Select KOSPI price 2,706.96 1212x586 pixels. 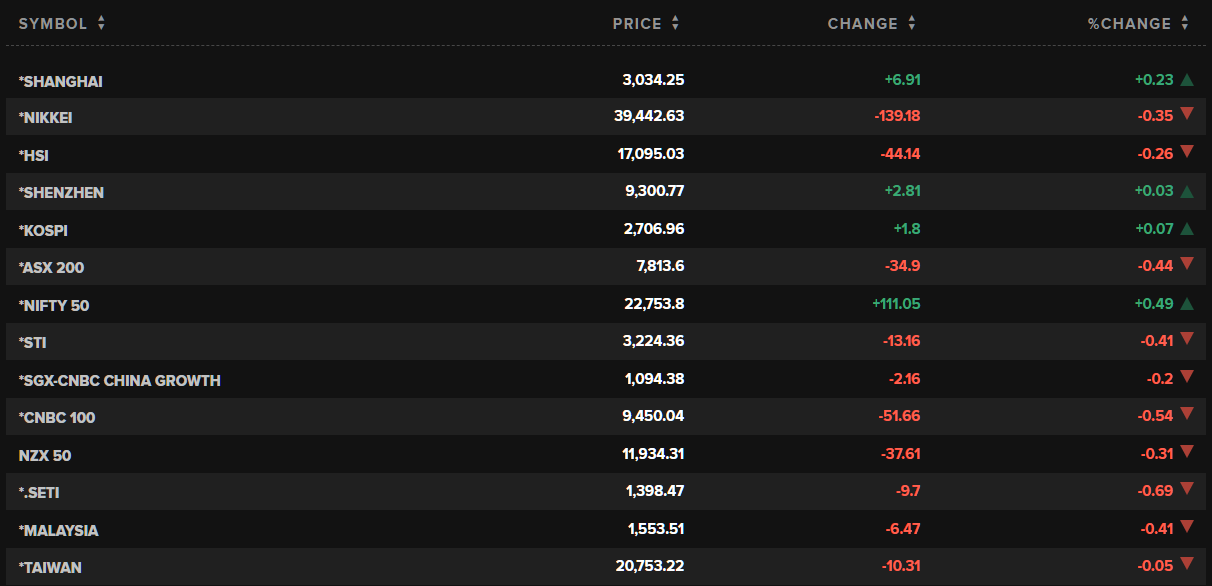tap(654, 229)
